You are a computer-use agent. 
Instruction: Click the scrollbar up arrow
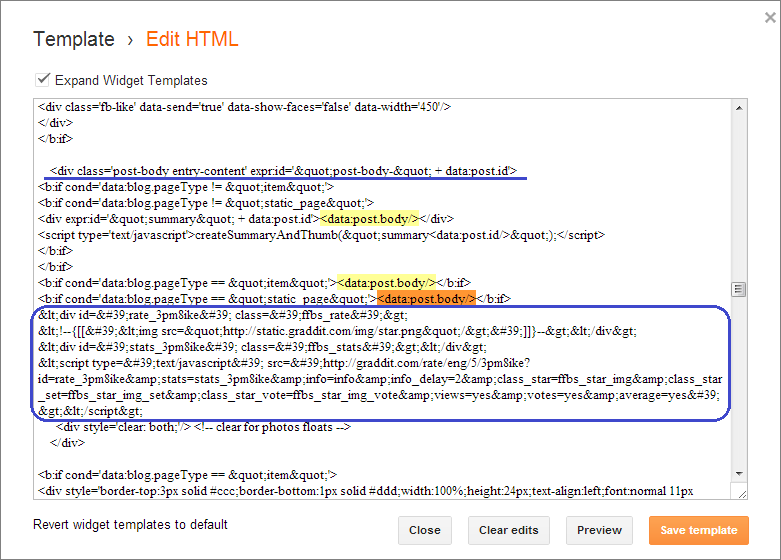click(739, 108)
